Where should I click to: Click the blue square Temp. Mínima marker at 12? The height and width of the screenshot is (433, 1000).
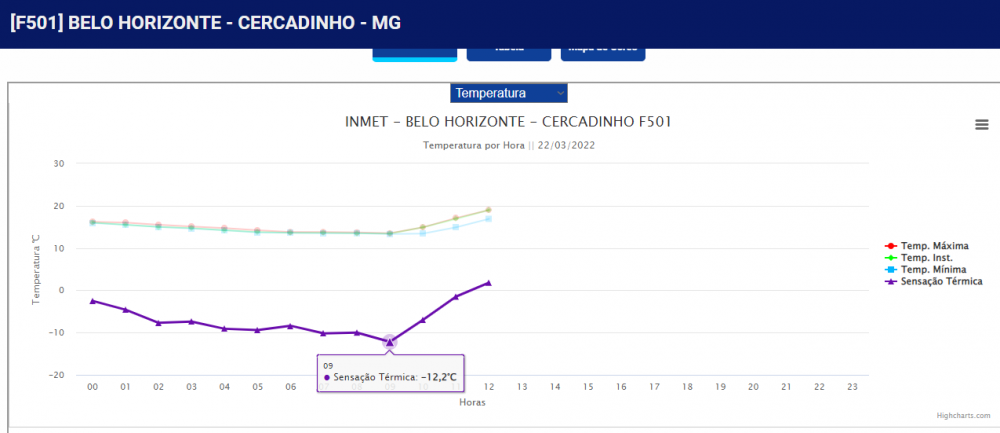click(x=489, y=219)
